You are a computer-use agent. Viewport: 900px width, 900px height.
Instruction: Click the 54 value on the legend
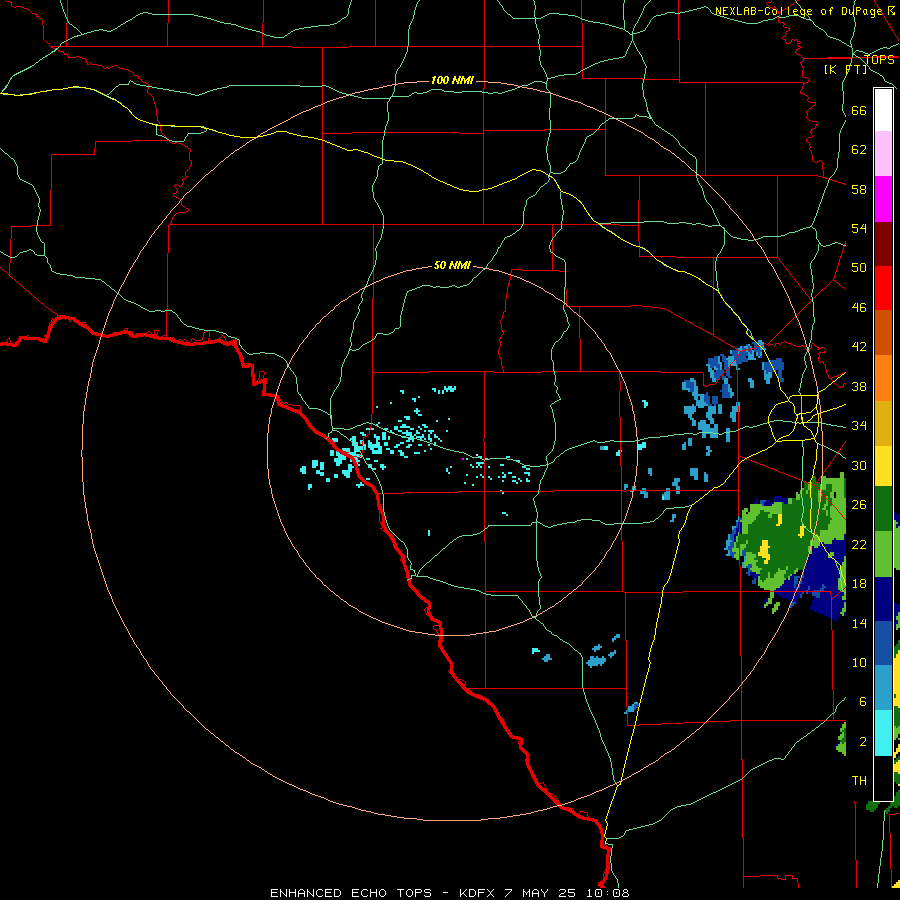tap(859, 228)
